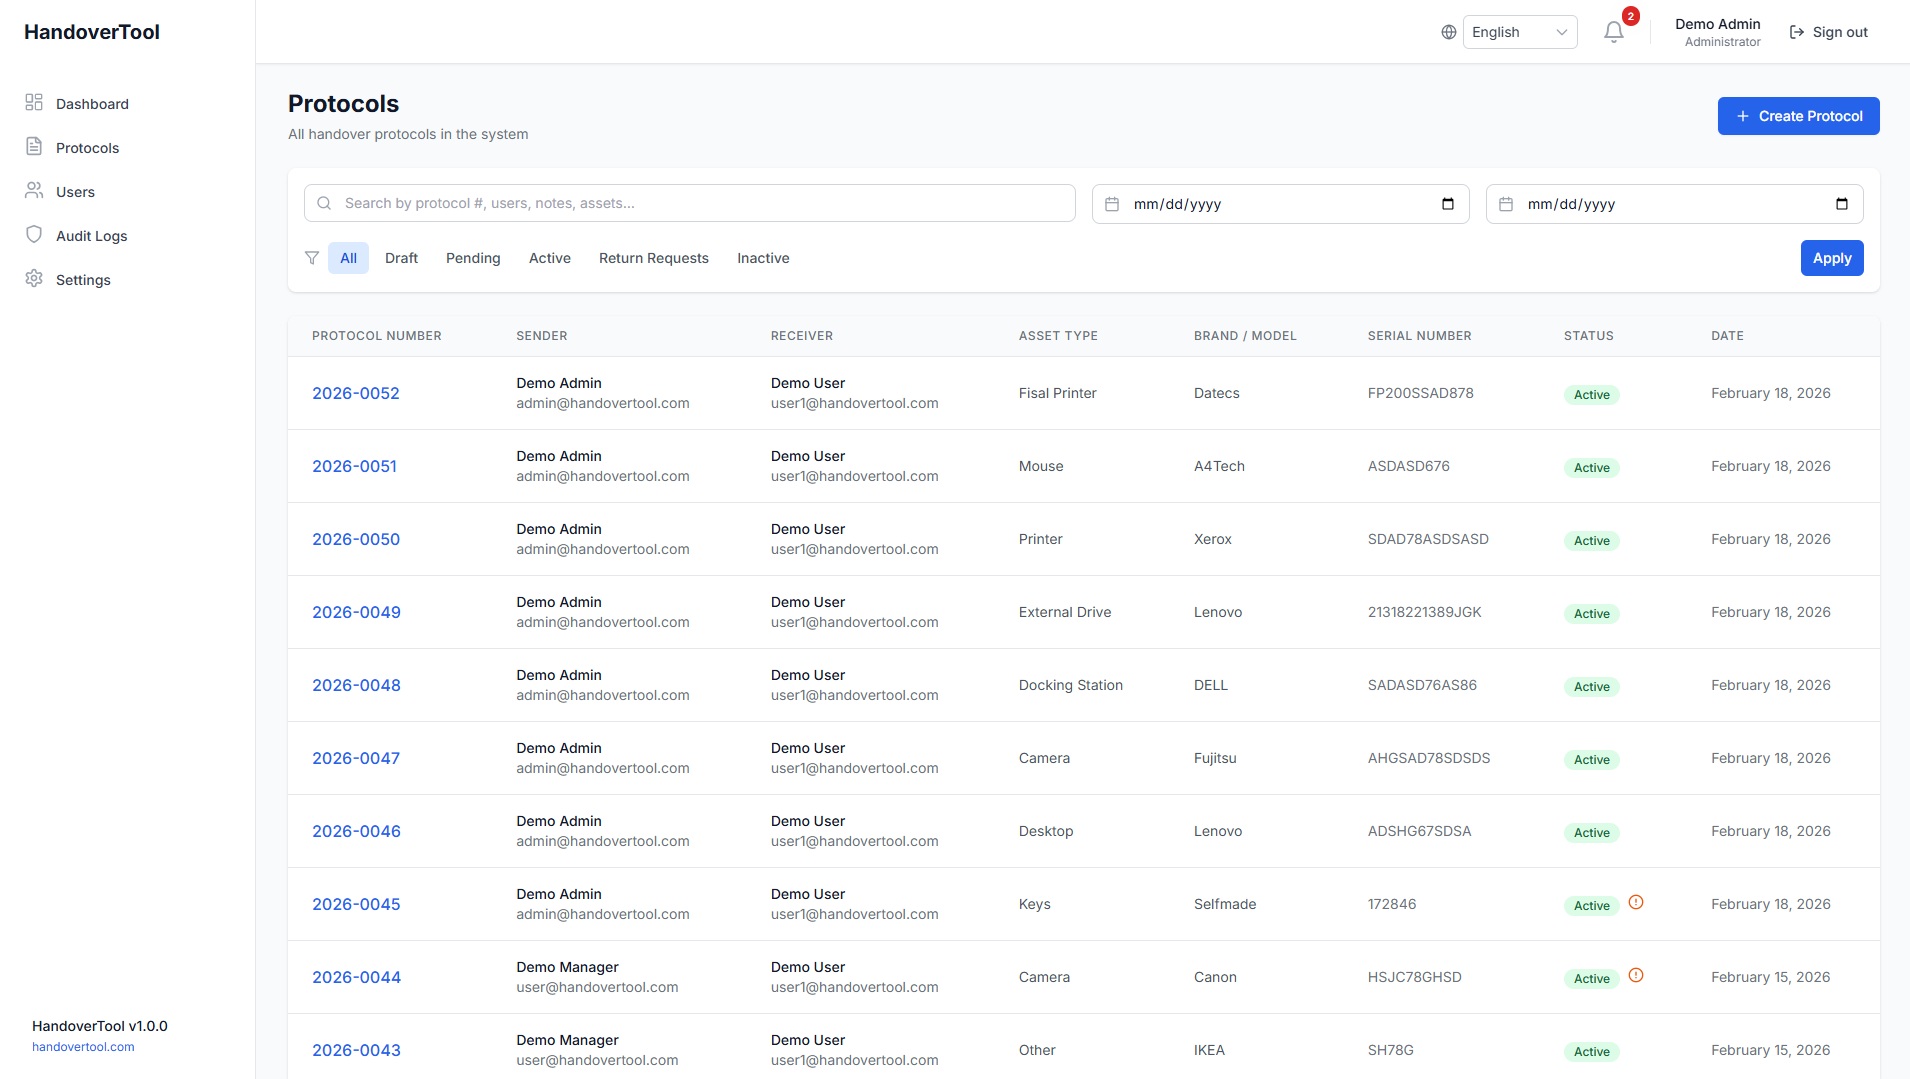Open protocol 2026-0047
Viewport: 1910px width, 1079px height.
tap(356, 758)
